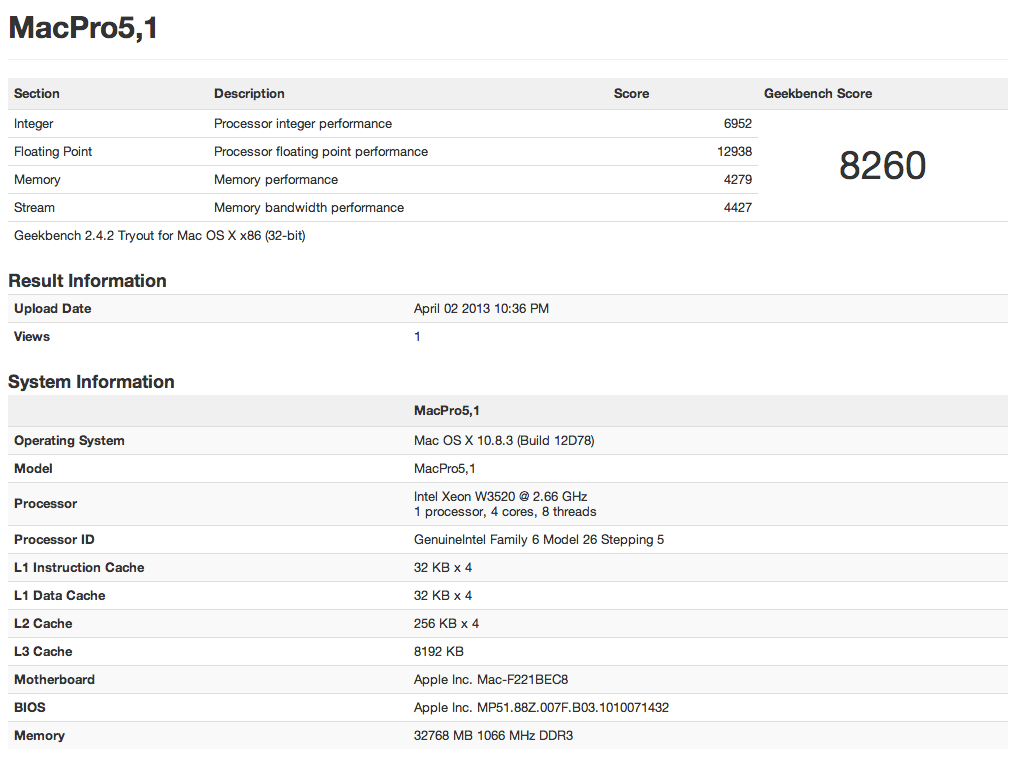
Task: Click the stream score 4427
Action: tap(738, 208)
